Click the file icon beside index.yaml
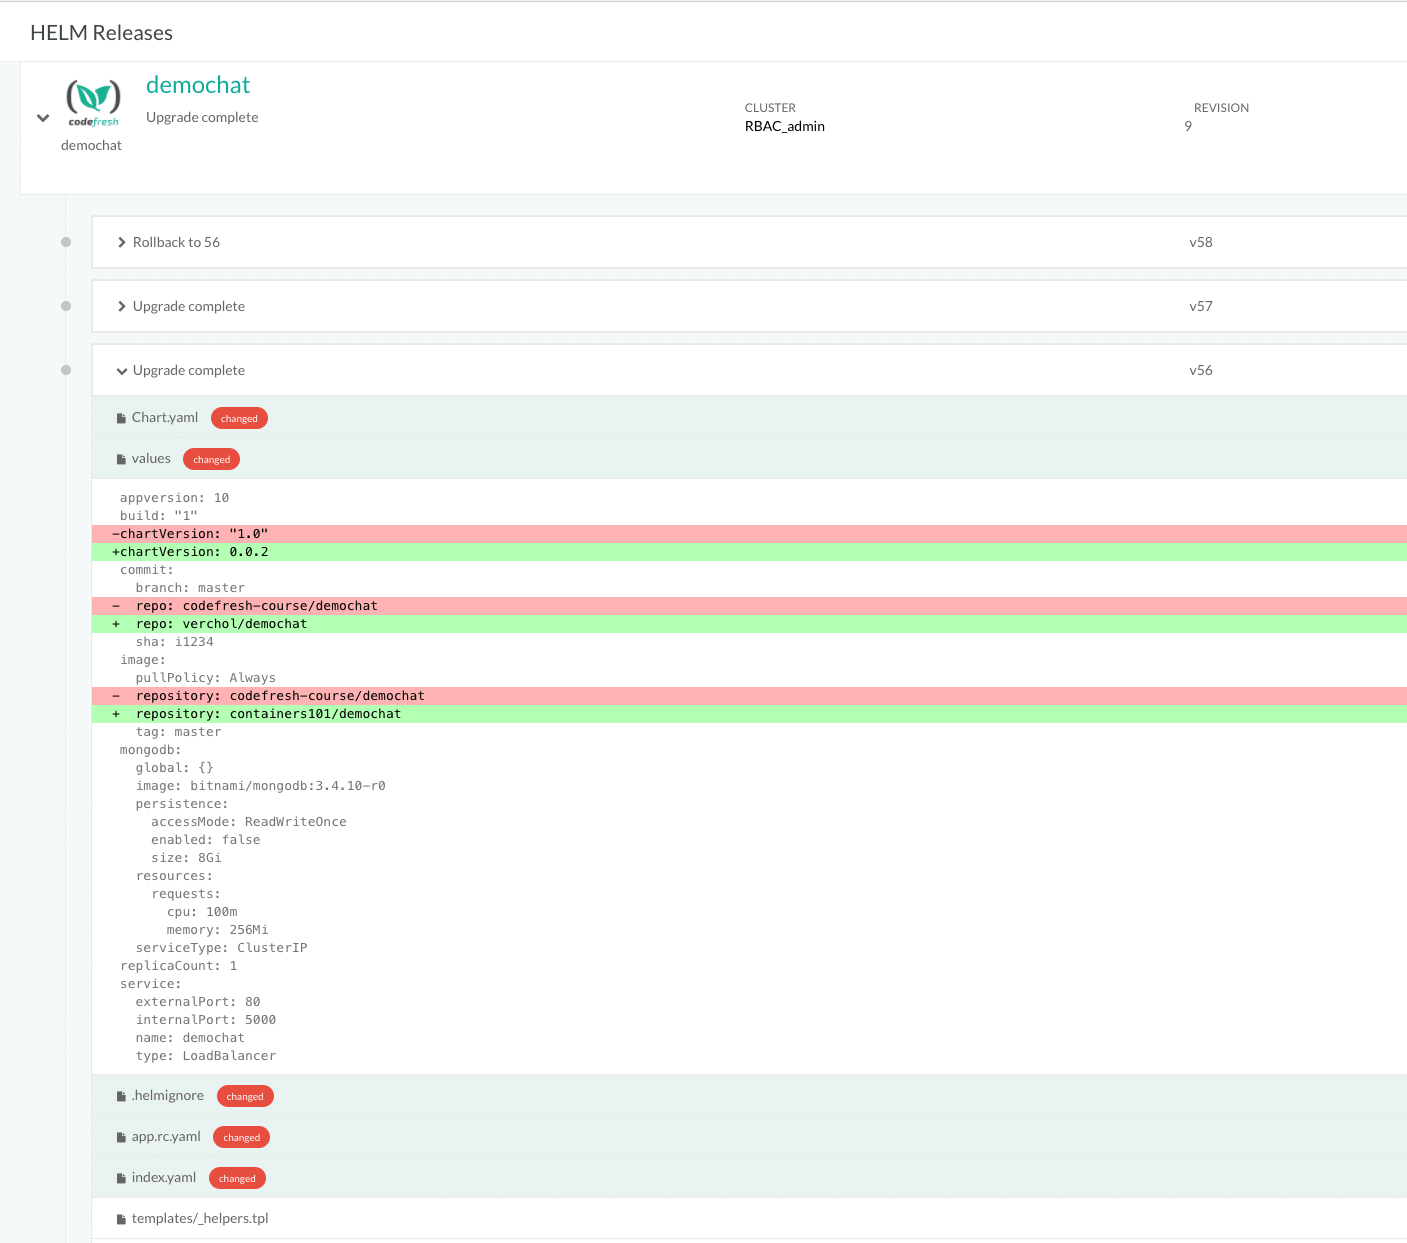1407x1243 pixels. [x=121, y=1179]
